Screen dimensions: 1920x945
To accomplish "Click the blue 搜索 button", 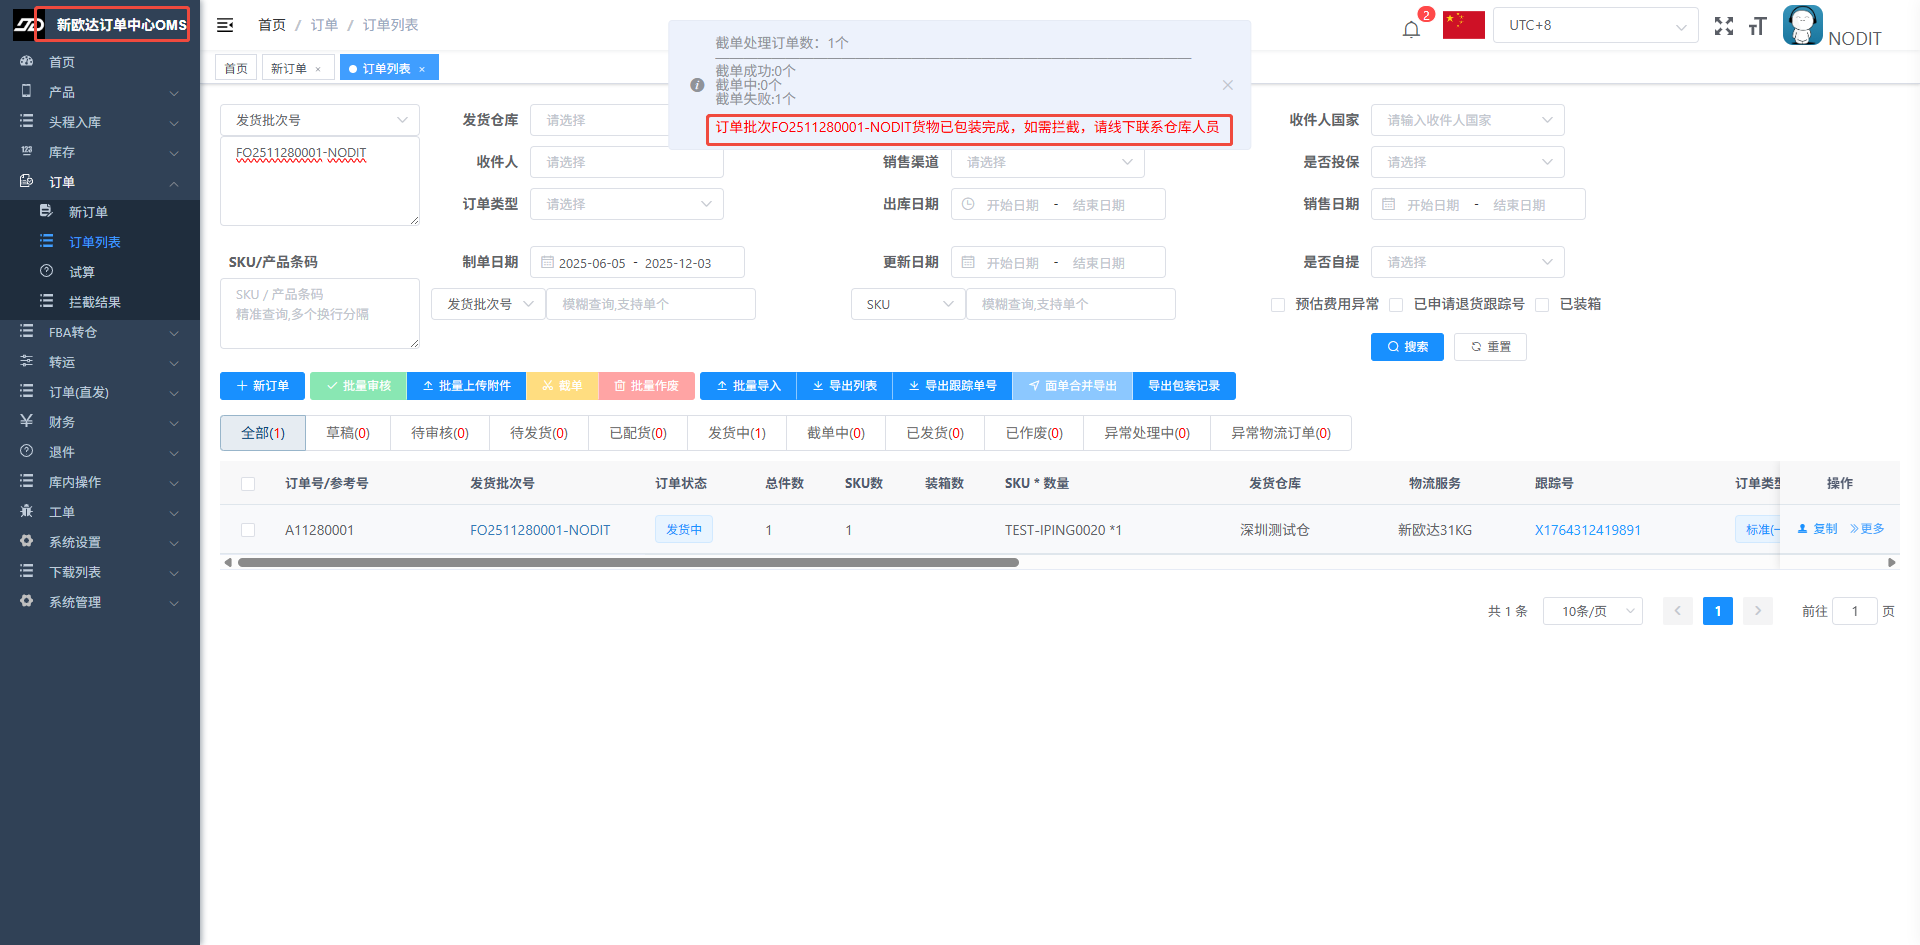I will coord(1406,347).
